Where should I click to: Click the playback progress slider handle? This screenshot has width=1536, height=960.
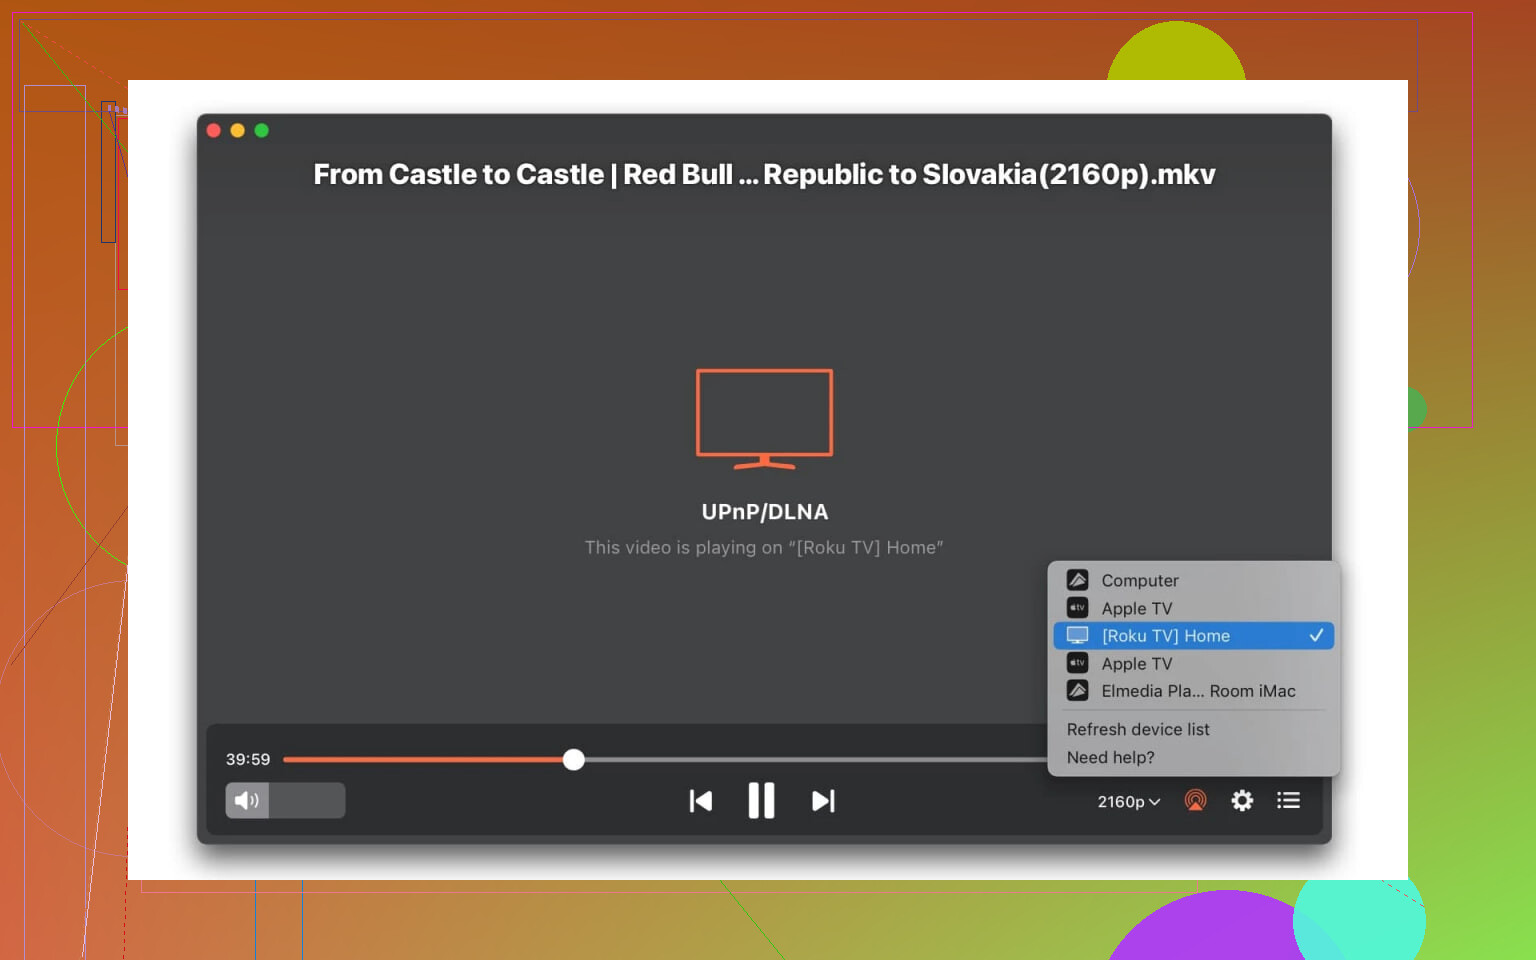coord(573,760)
